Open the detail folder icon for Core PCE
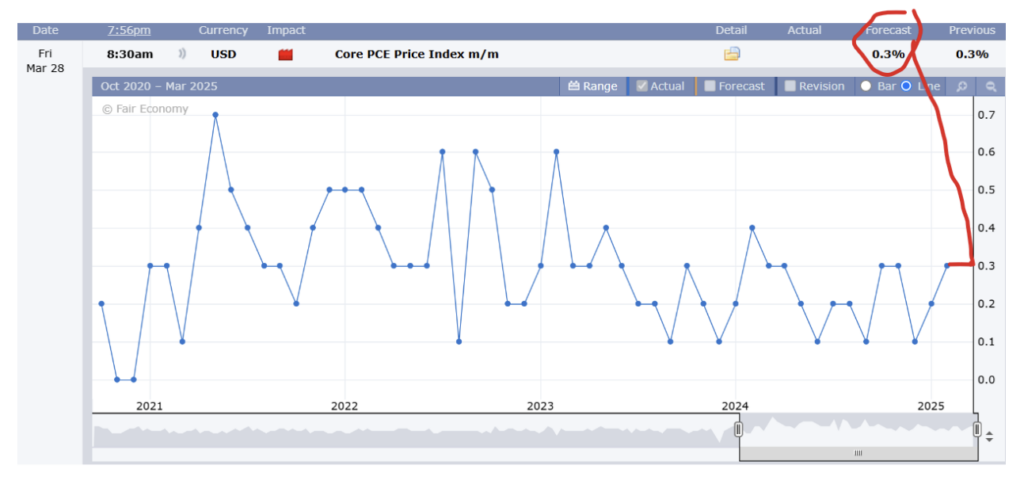Viewport: 1024px width, 484px height. click(x=731, y=54)
